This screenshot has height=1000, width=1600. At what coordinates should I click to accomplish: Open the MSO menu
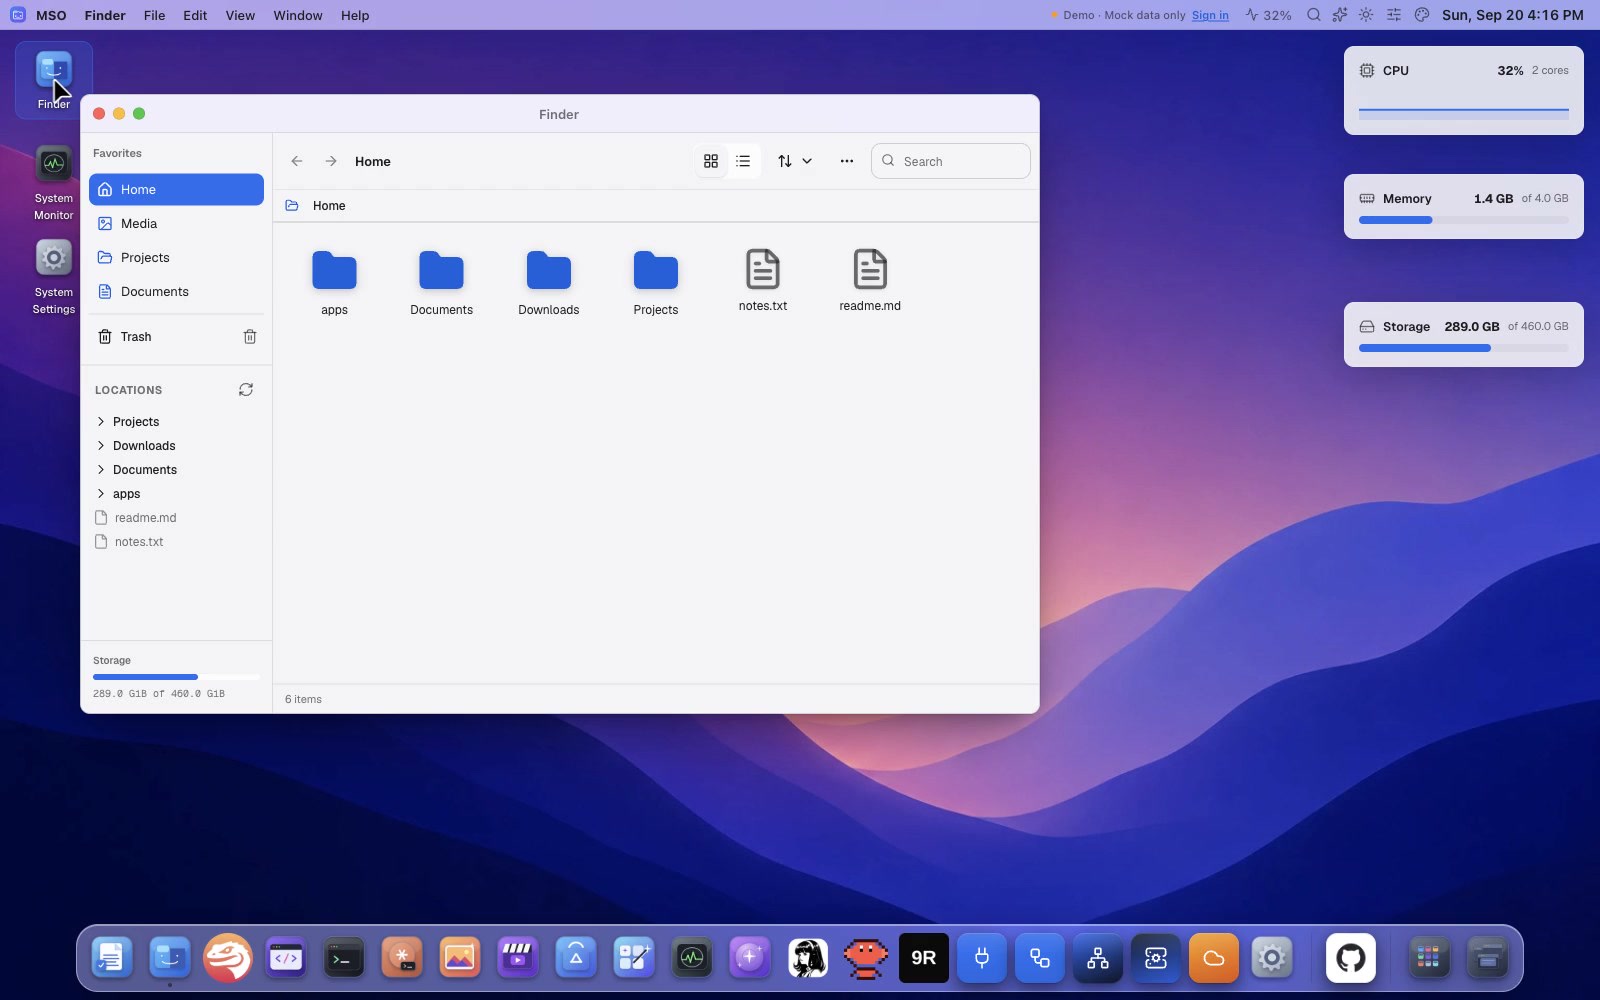pyautogui.click(x=51, y=15)
